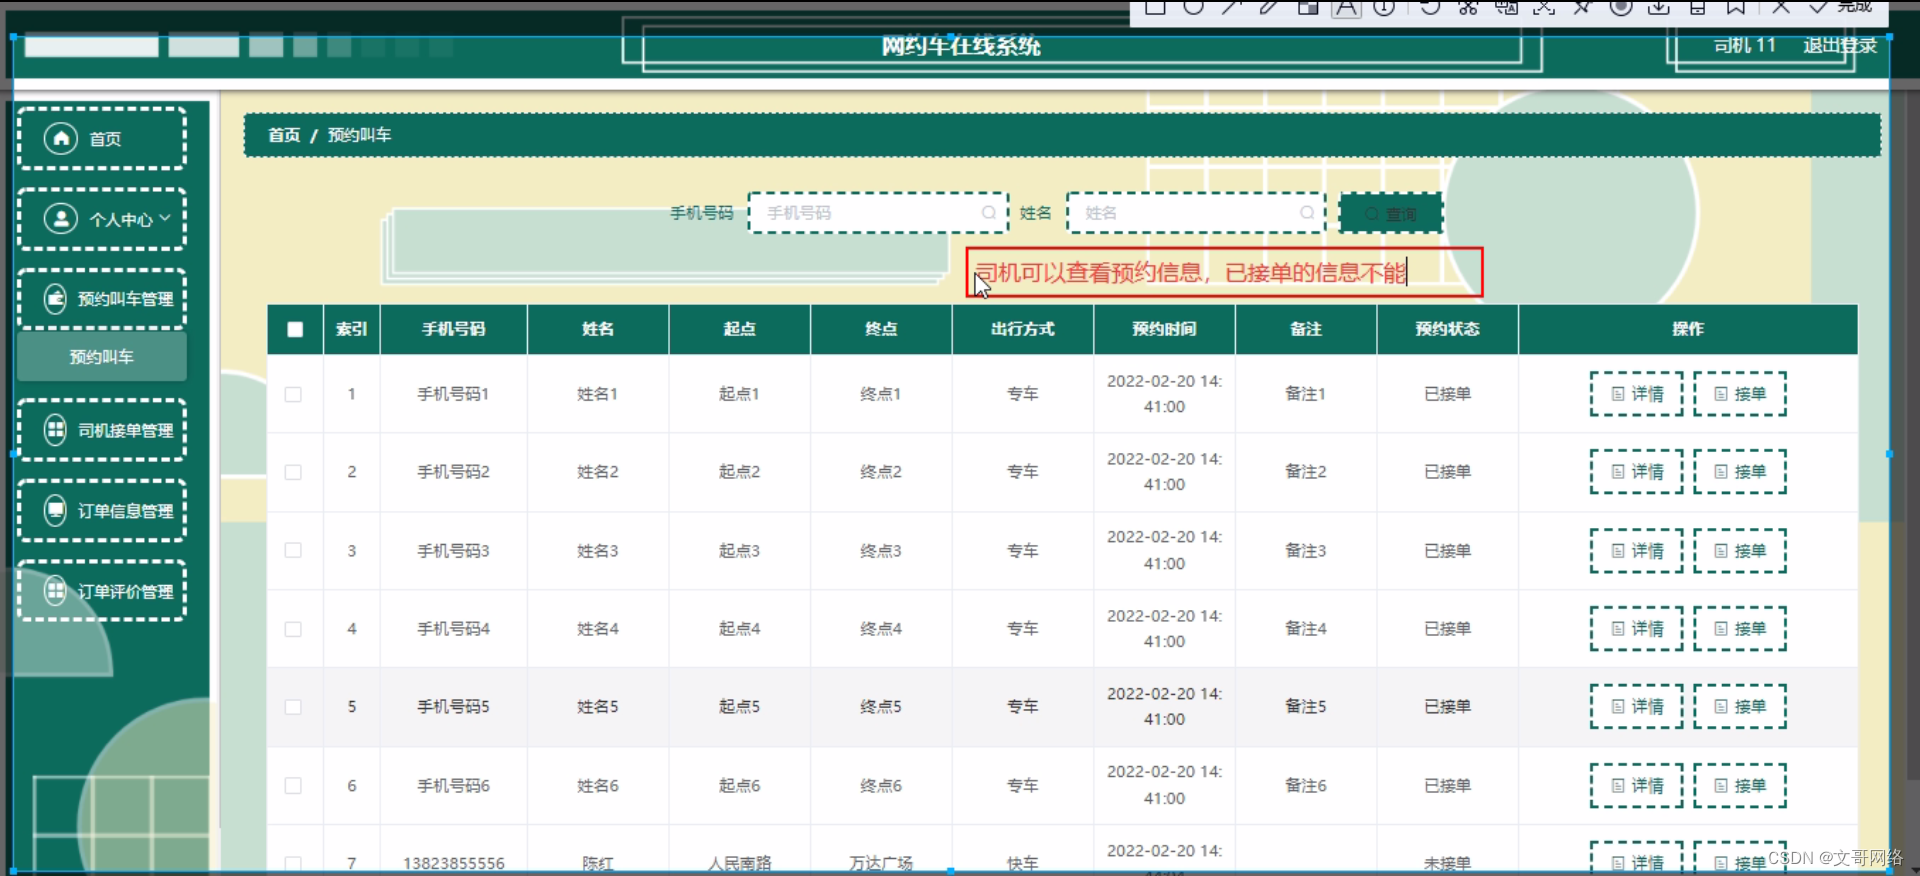Click the 出行方式 column header
The height and width of the screenshot is (876, 1920).
pyautogui.click(x=1022, y=329)
